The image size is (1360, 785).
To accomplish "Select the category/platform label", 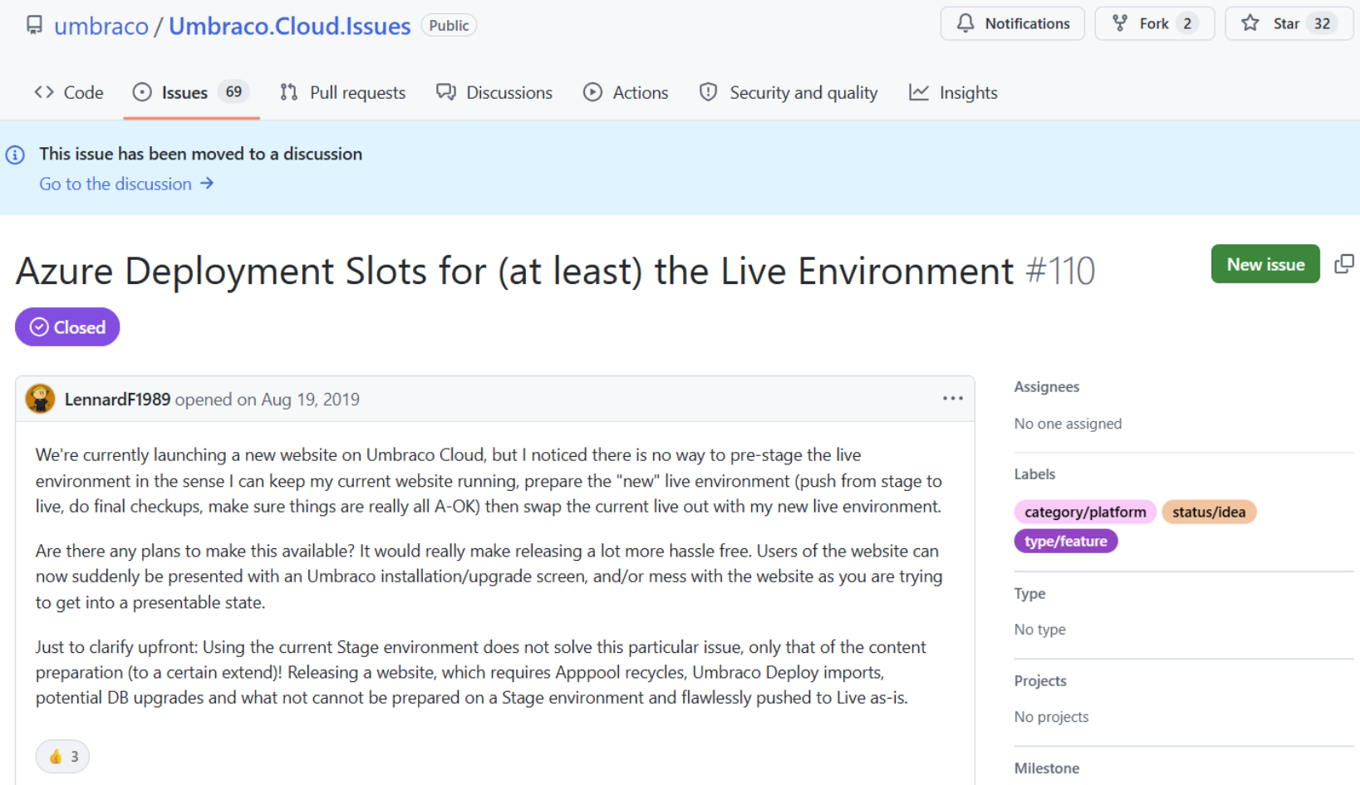I will (1085, 512).
